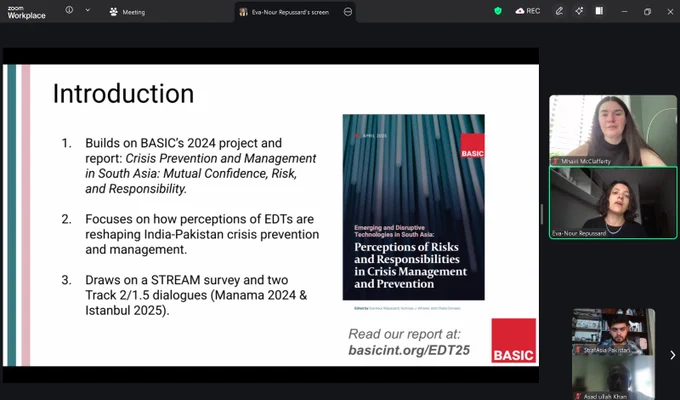
Task: Select Mhairi McClafferty's video tile
Action: click(x=613, y=130)
